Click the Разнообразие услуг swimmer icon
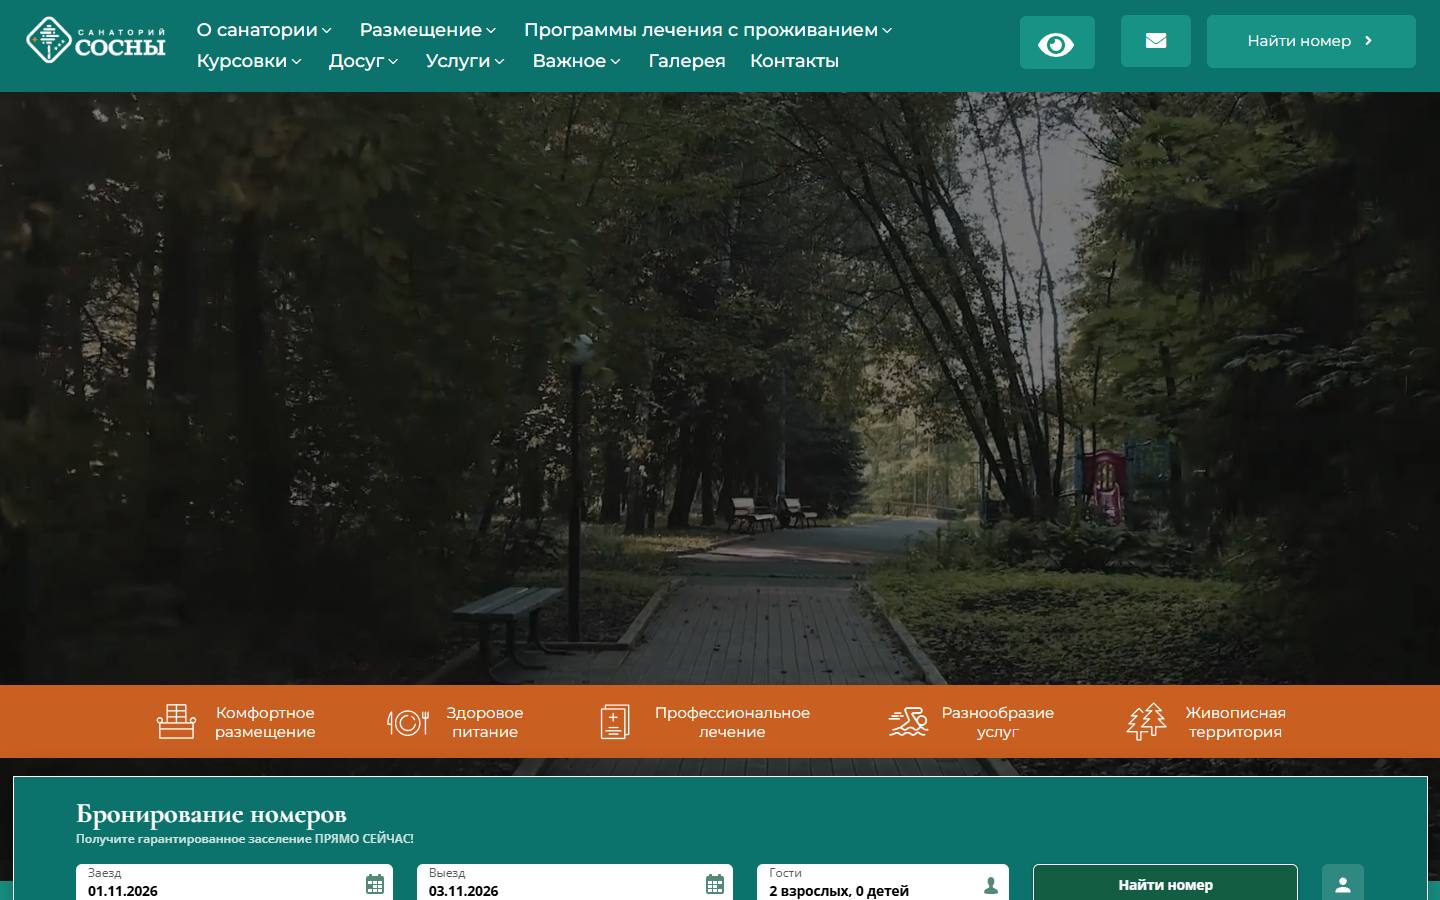1440x900 pixels. (908, 722)
